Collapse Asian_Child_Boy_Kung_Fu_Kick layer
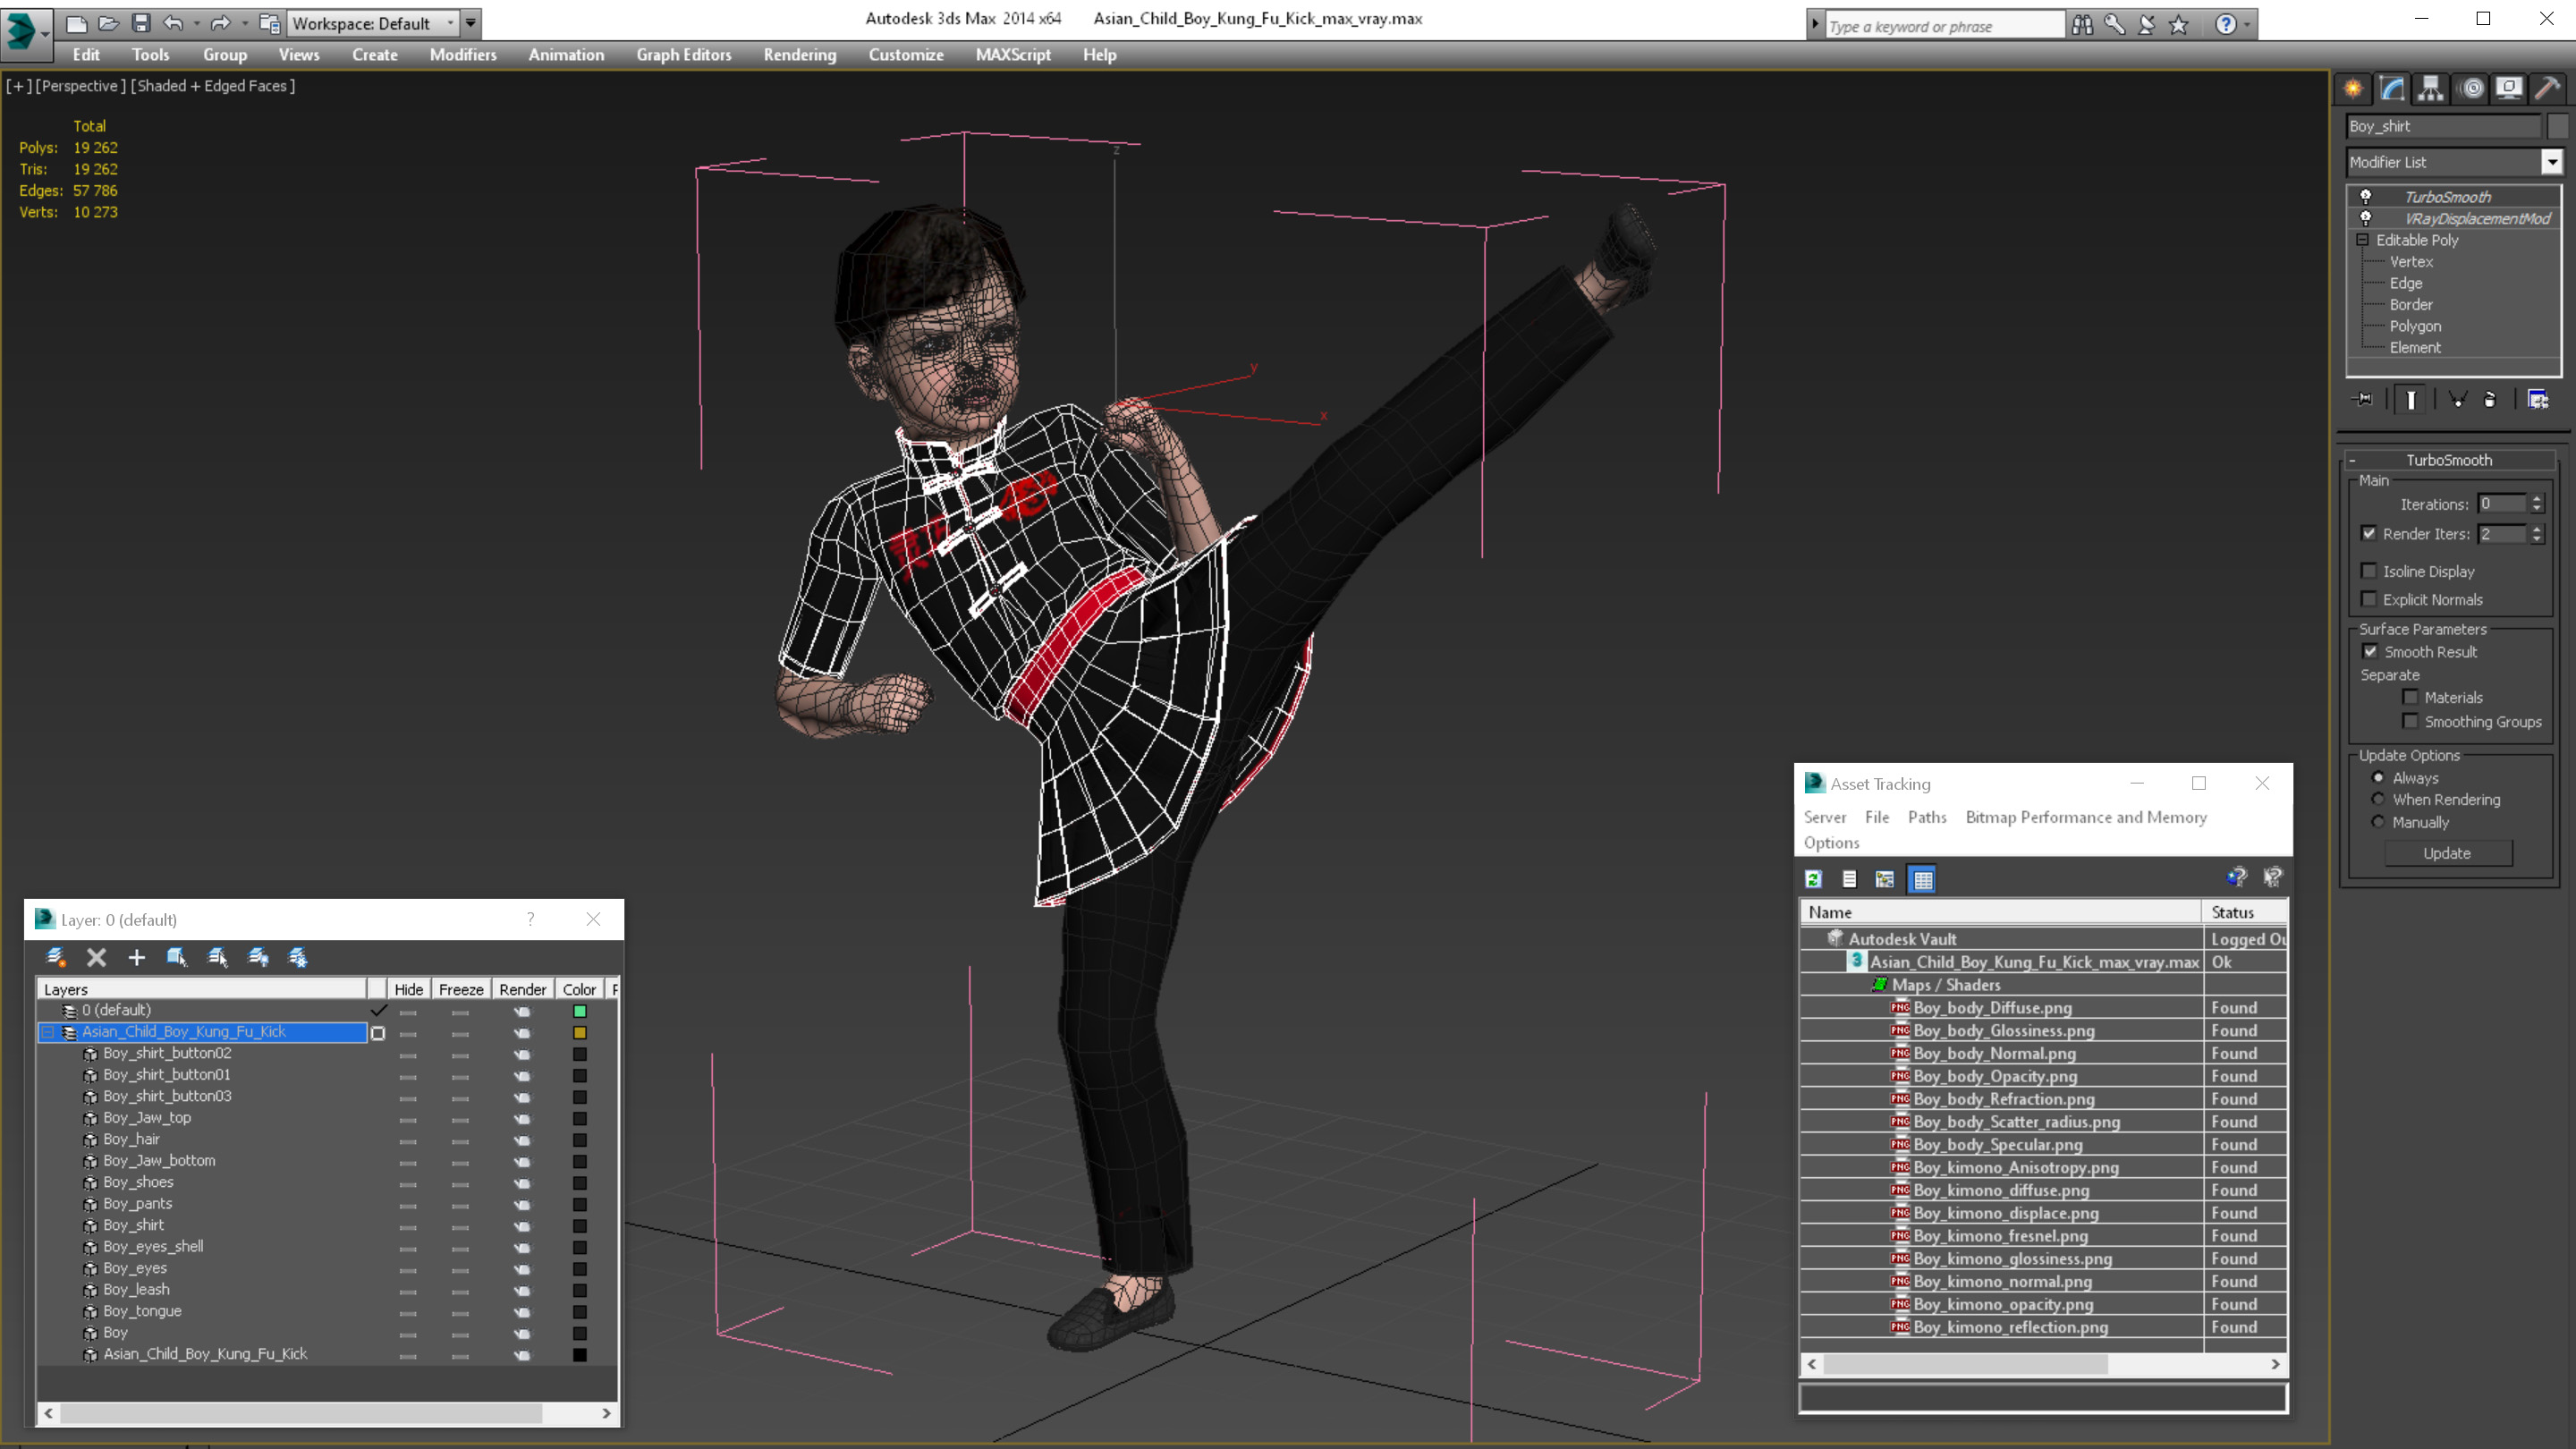 point(47,1032)
